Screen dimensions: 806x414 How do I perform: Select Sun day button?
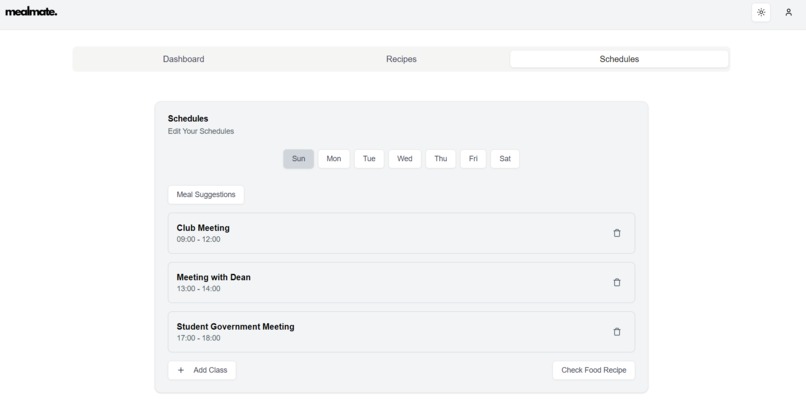299,159
